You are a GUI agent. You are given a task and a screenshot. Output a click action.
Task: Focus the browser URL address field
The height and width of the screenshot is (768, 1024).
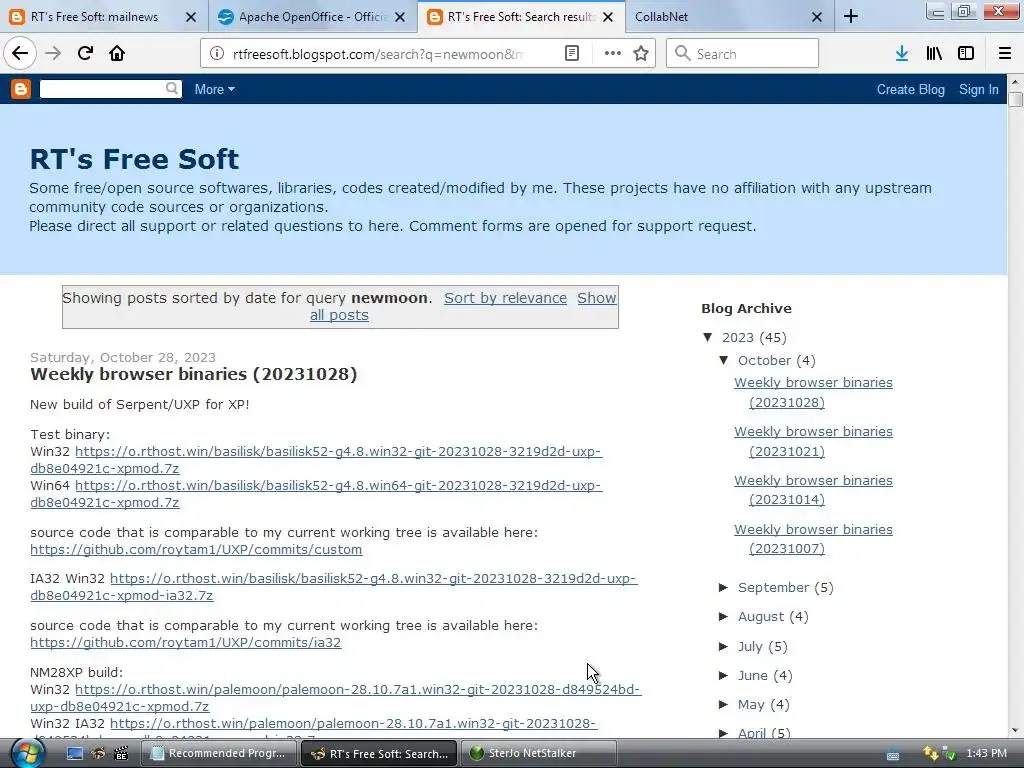[x=377, y=54]
